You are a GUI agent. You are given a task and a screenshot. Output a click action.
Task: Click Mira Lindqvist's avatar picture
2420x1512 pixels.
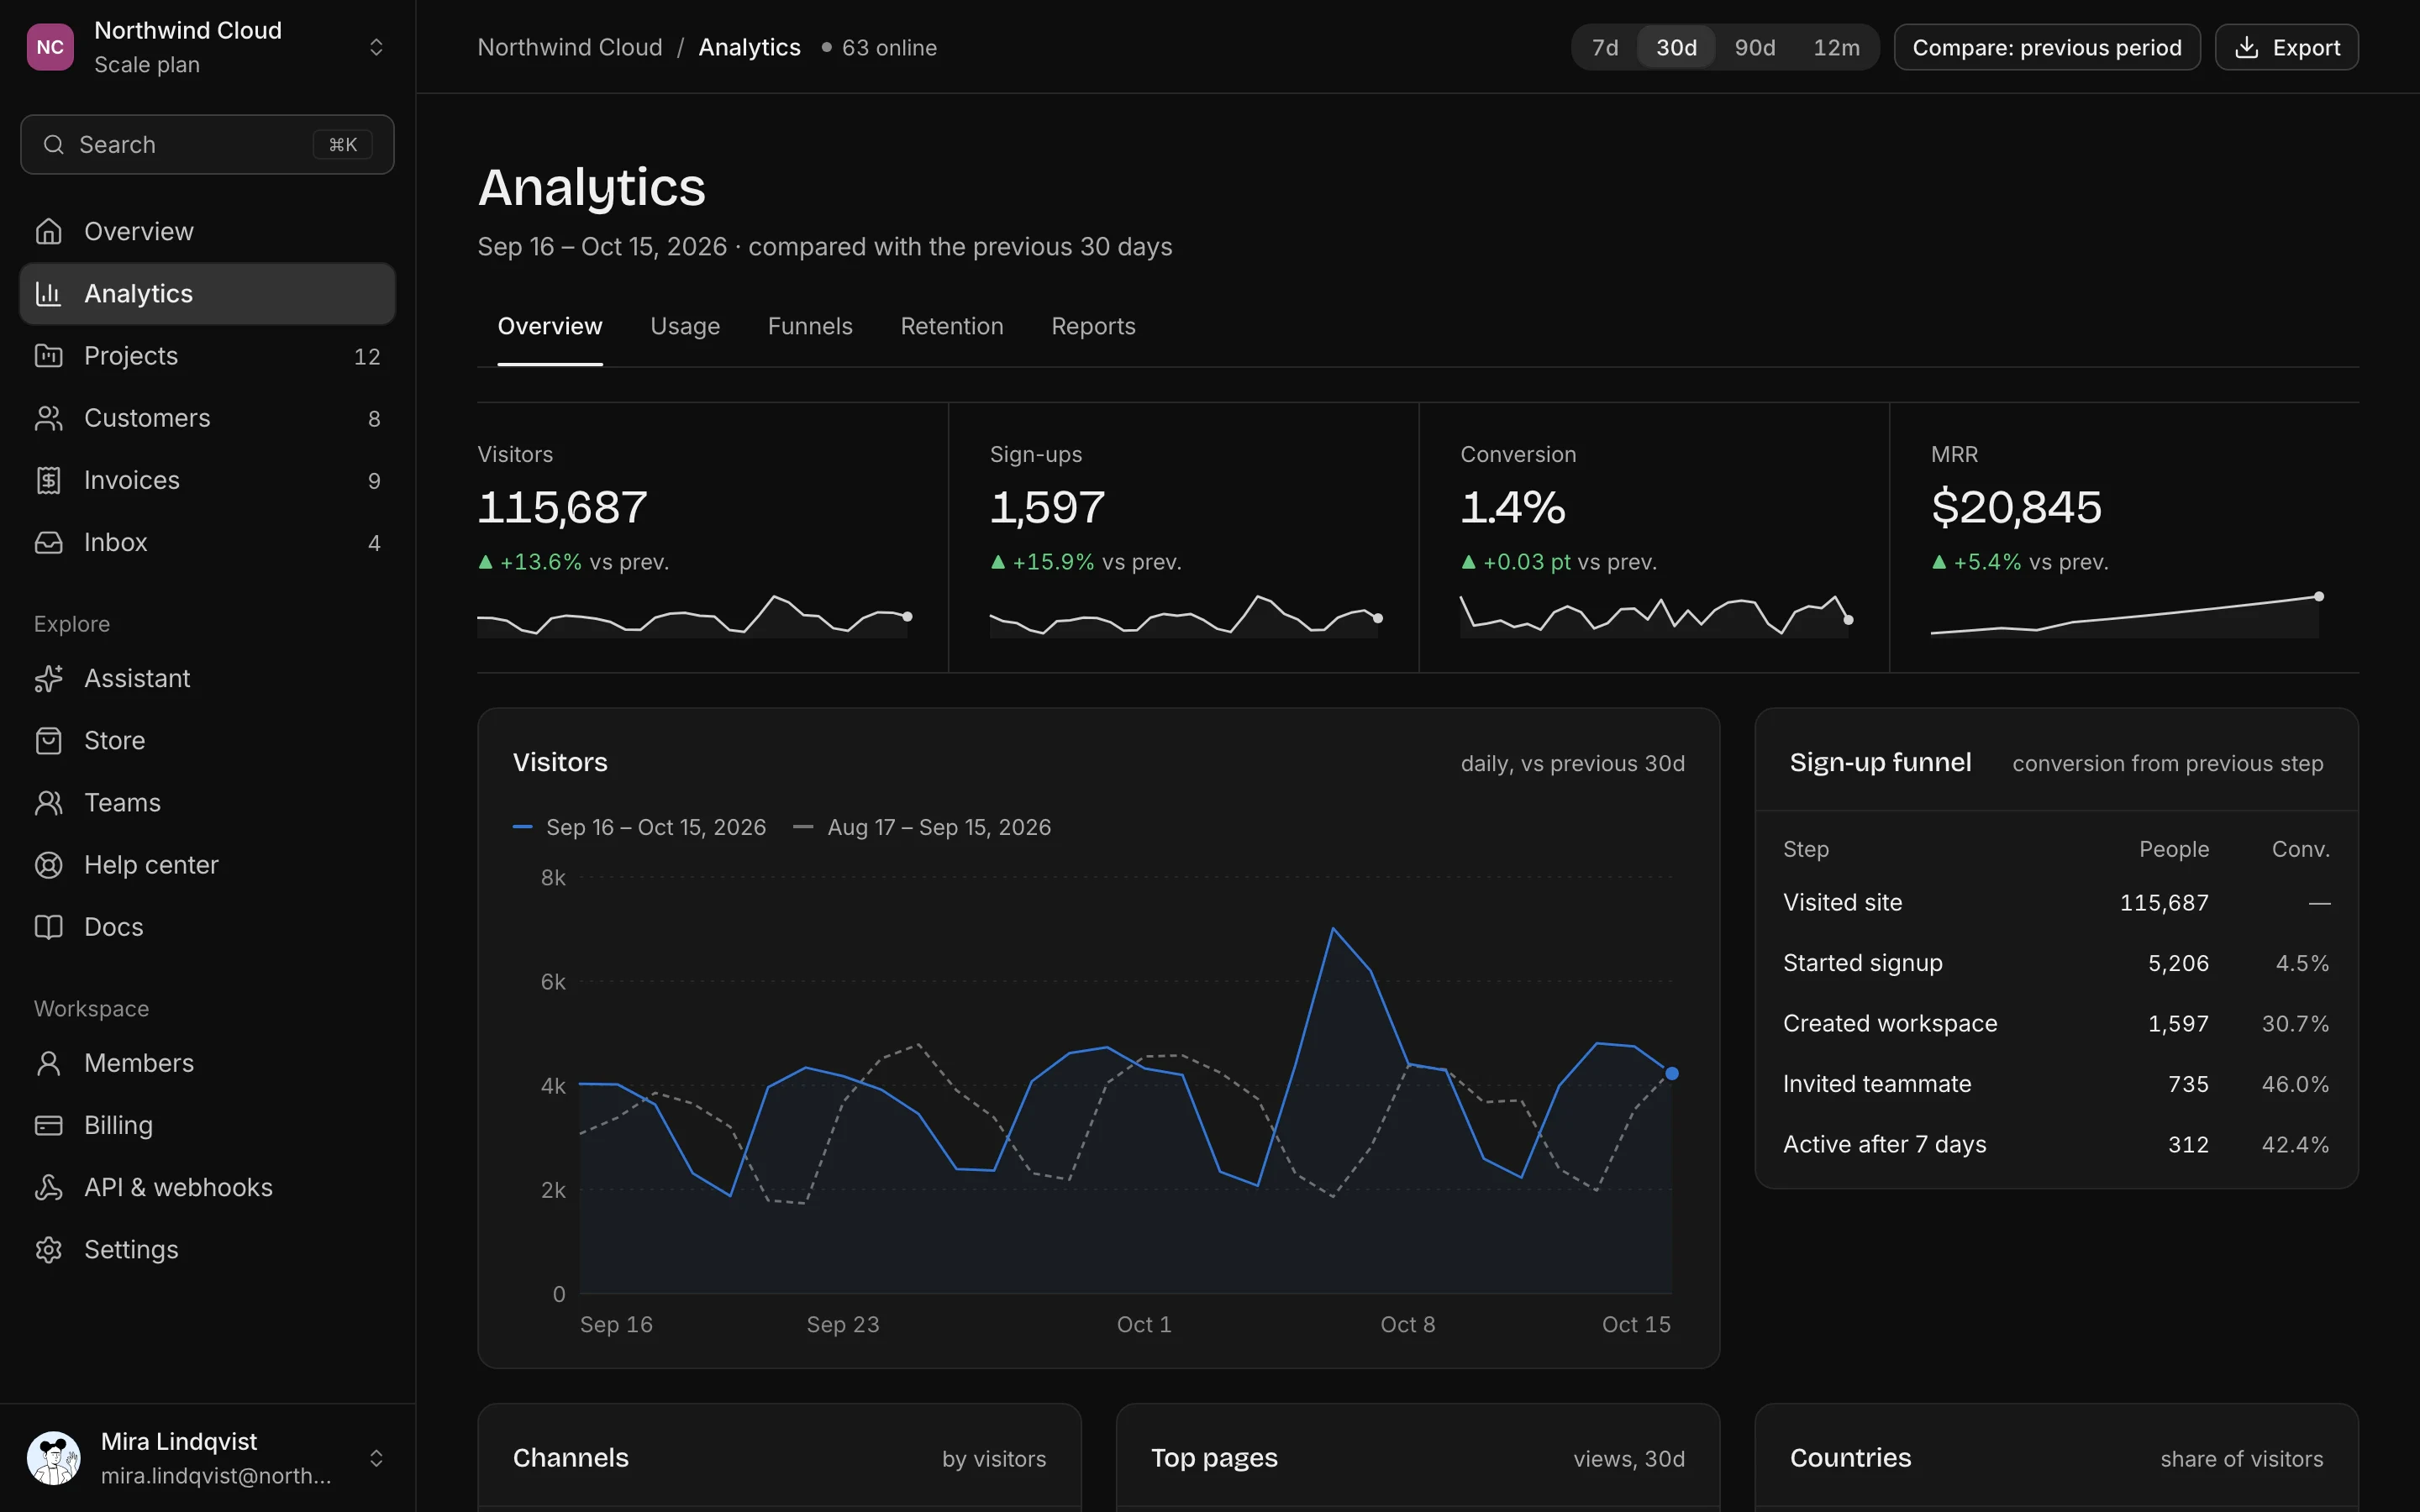pyautogui.click(x=54, y=1457)
